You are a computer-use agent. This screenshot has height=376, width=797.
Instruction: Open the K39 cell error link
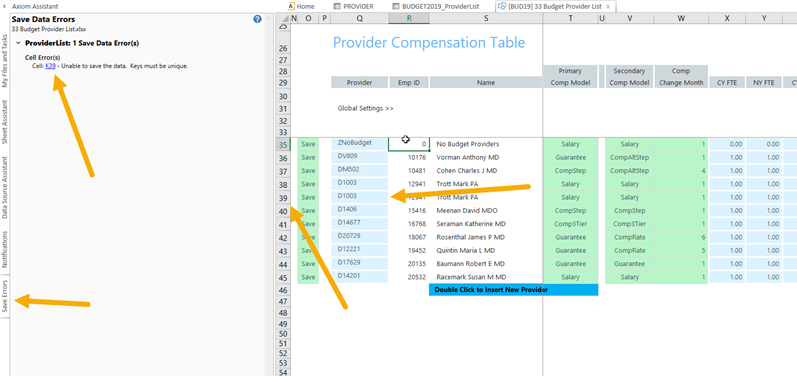(50, 66)
